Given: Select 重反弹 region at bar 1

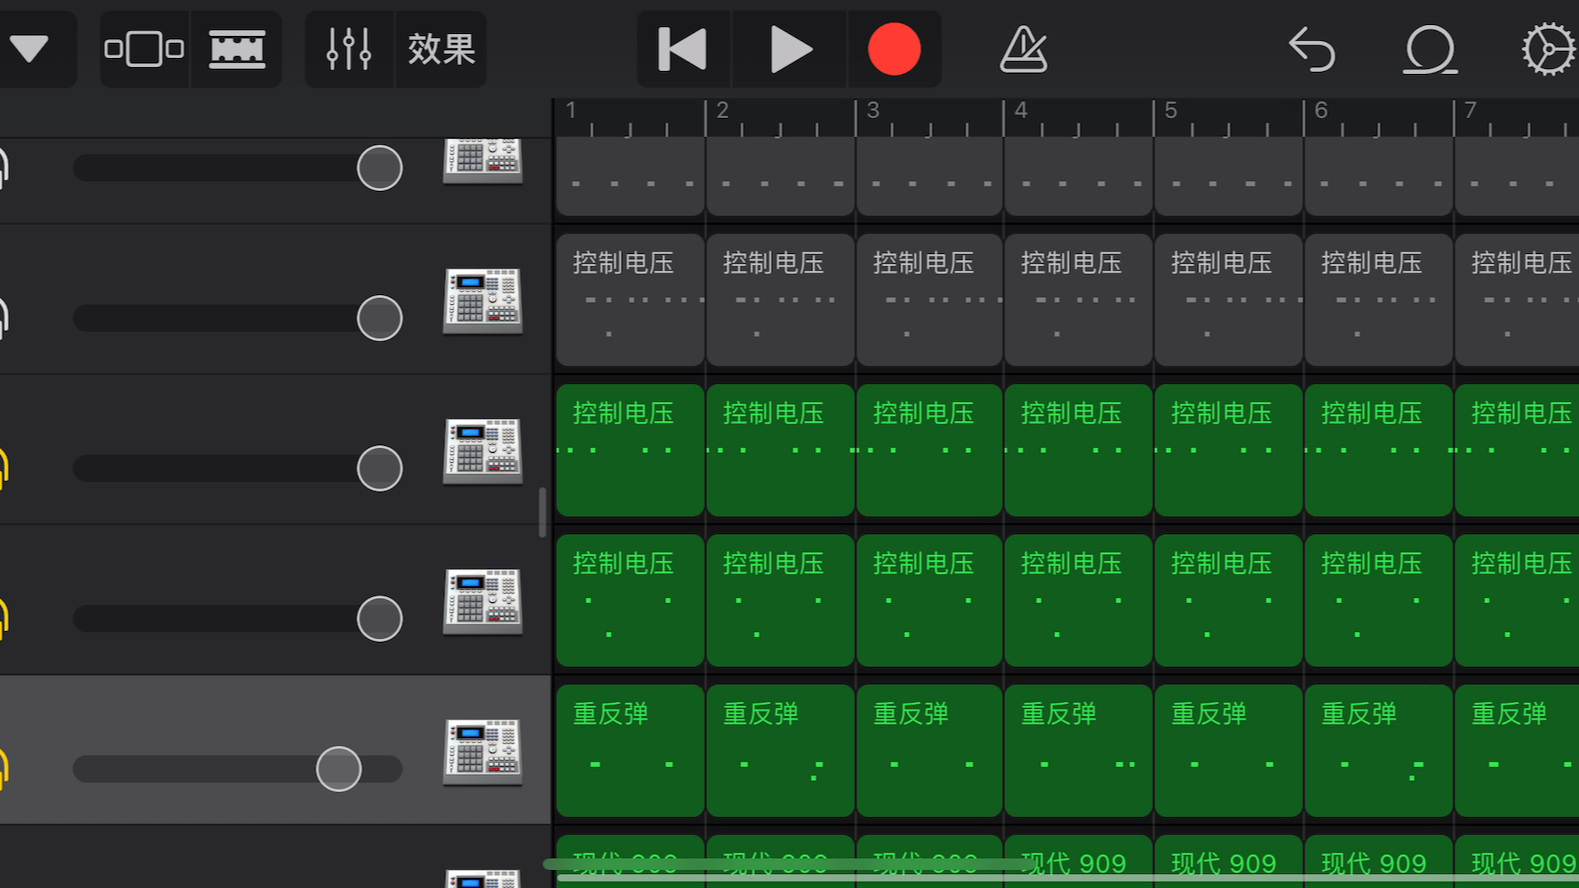Looking at the screenshot, I should (630, 750).
